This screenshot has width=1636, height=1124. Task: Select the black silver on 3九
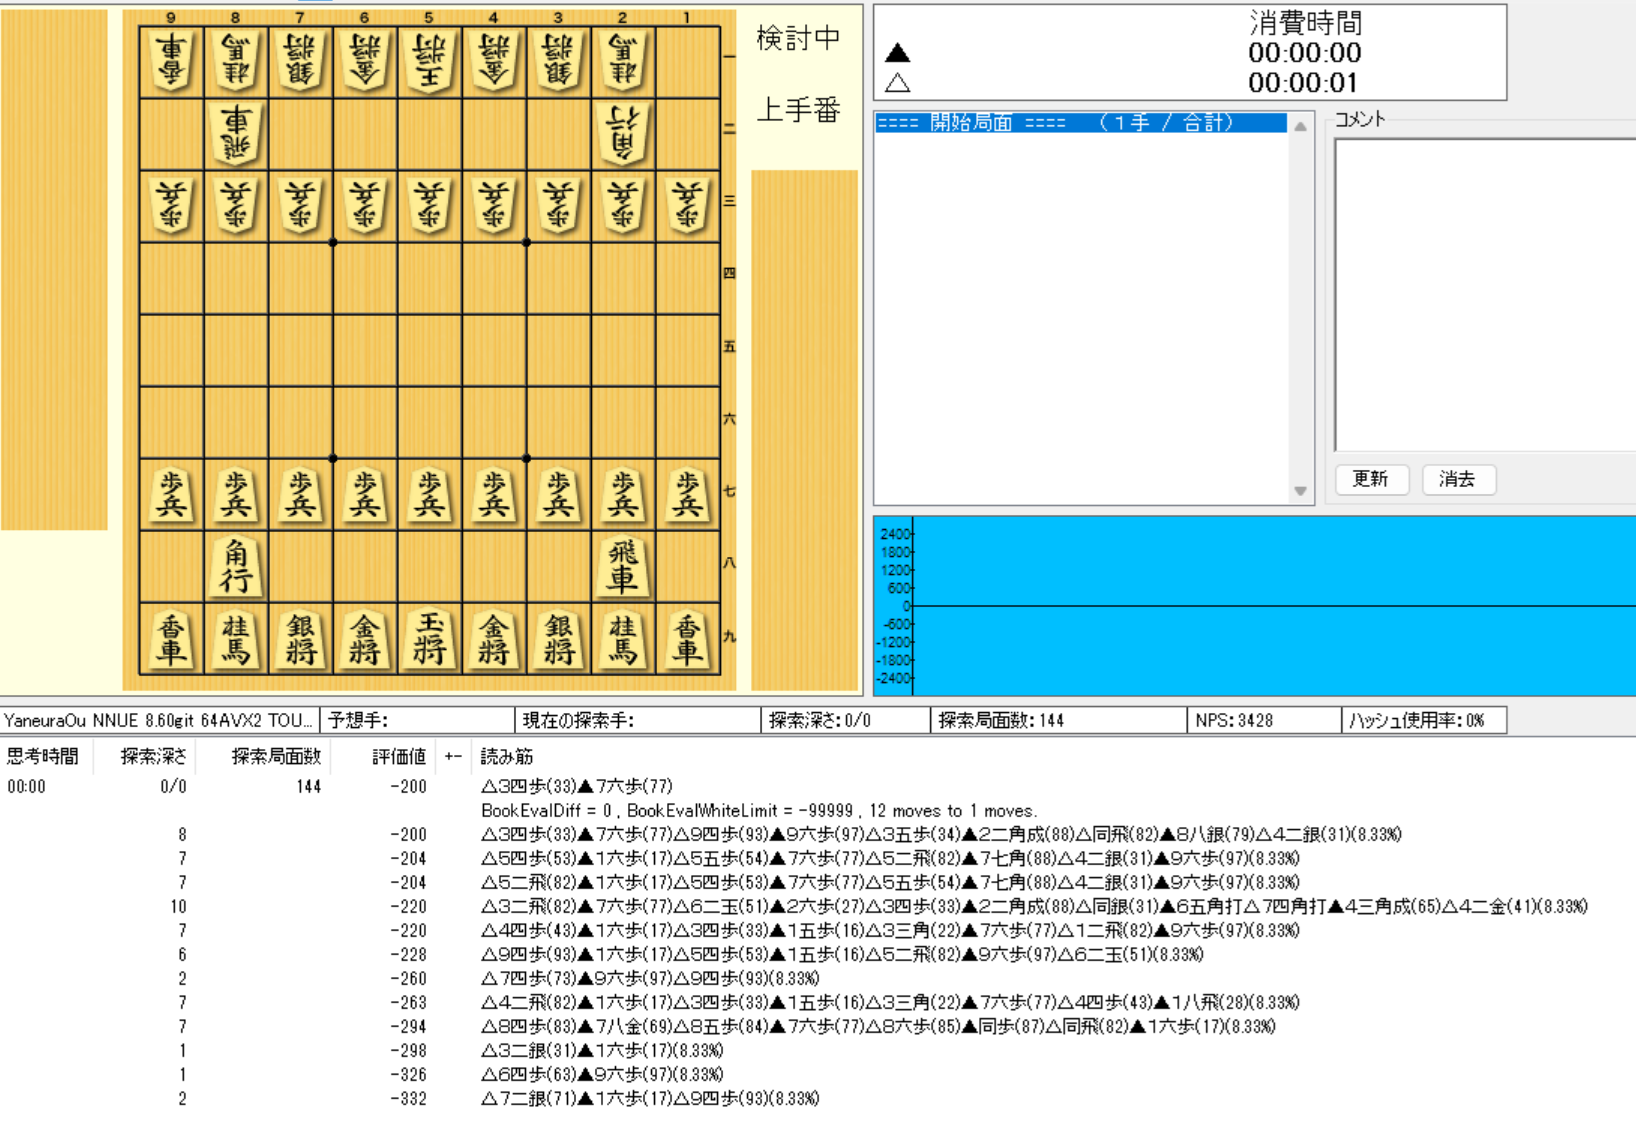(x=558, y=639)
